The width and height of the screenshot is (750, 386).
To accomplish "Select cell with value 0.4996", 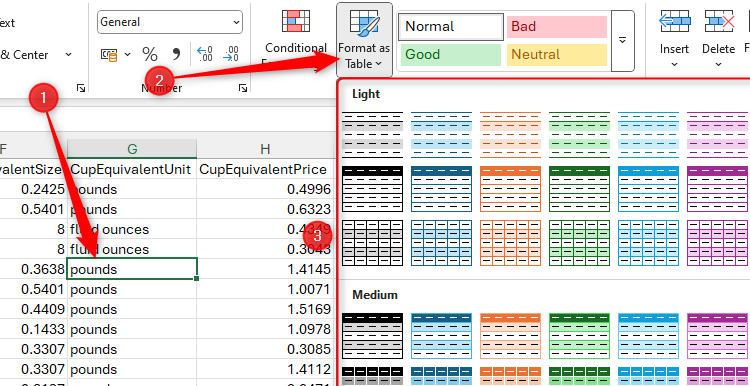I will (x=265, y=189).
